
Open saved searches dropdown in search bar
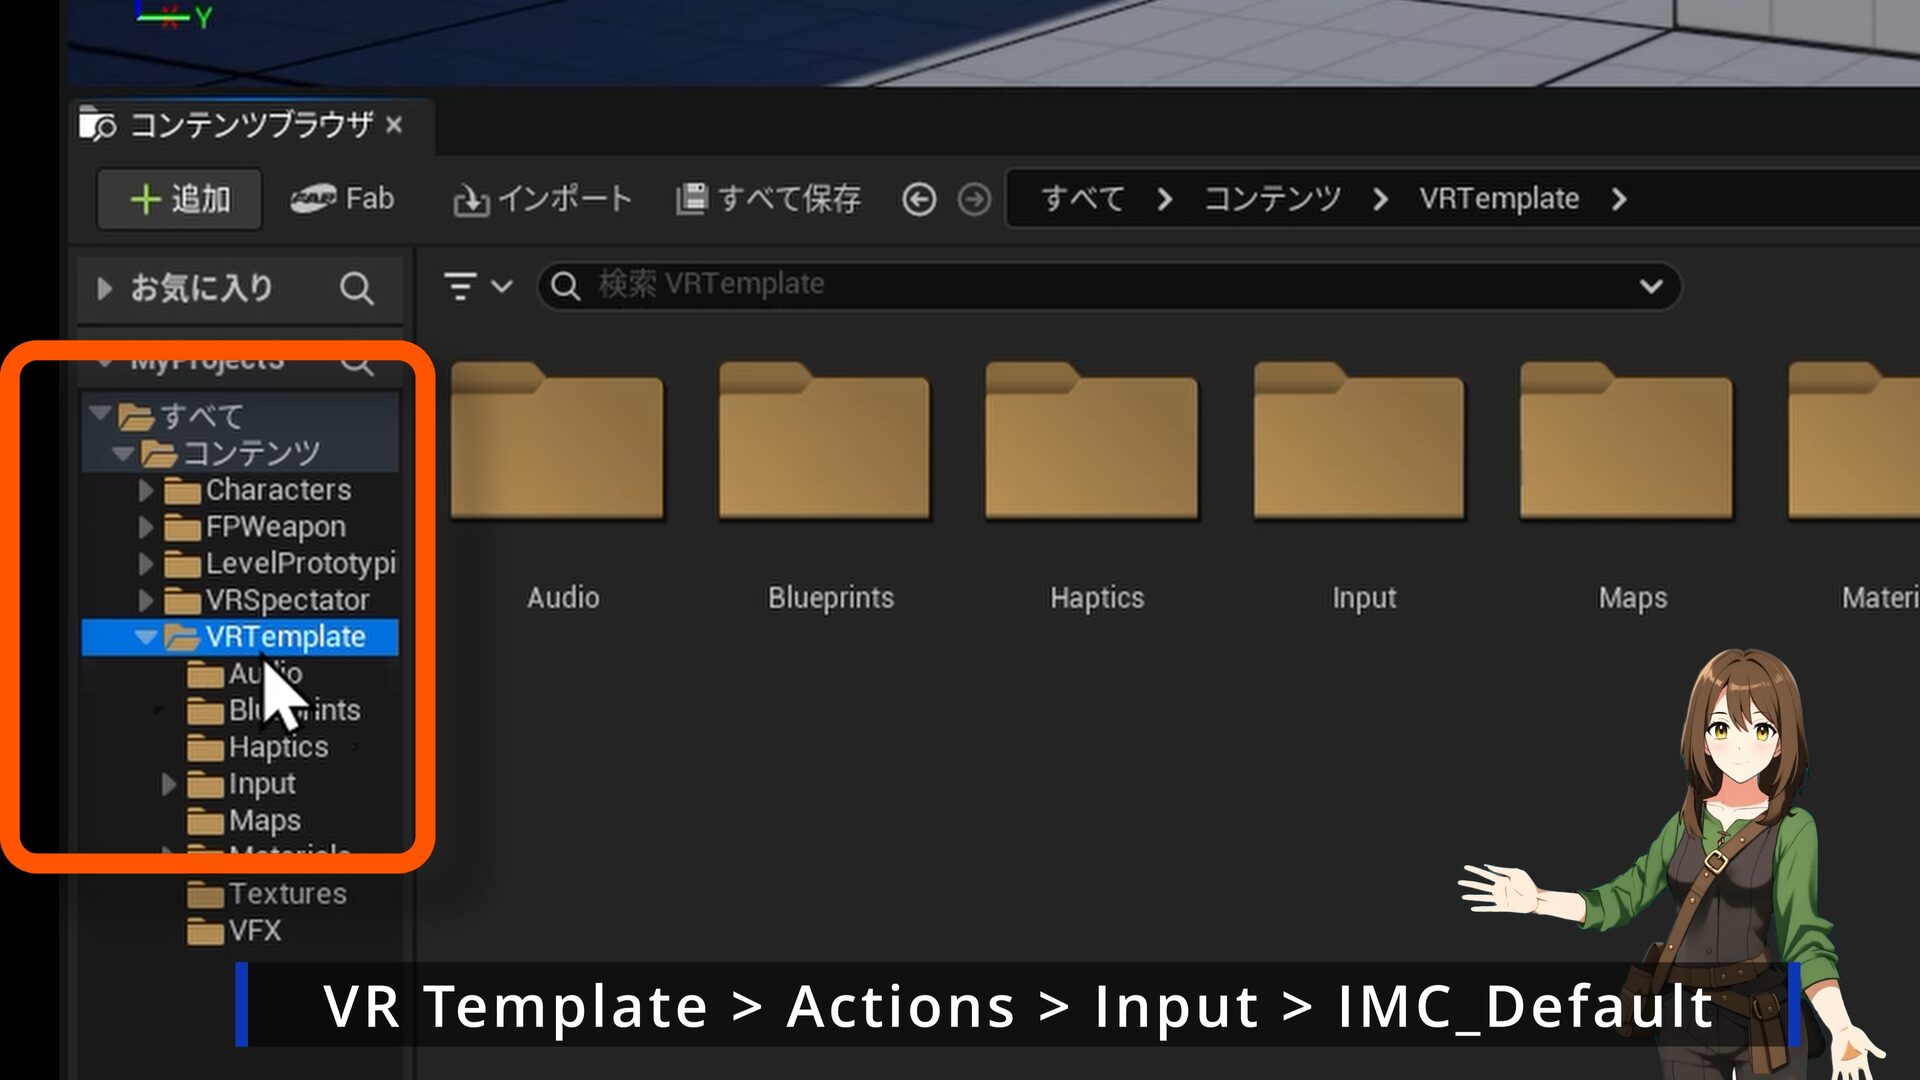tap(1651, 287)
